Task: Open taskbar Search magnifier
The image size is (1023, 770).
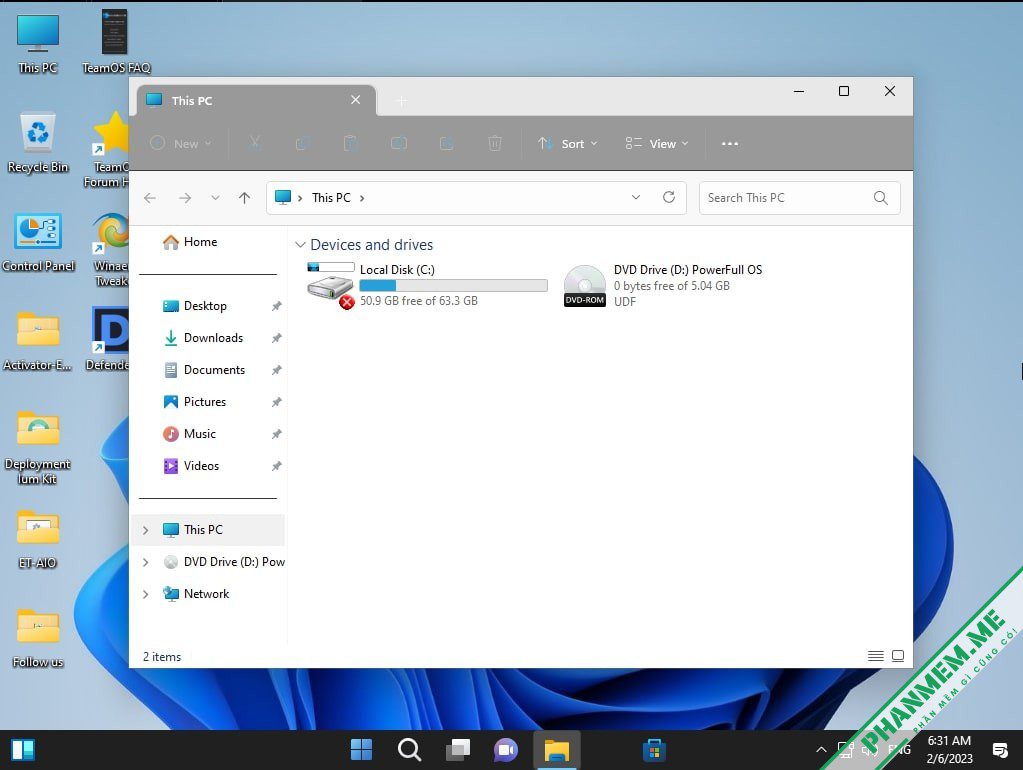Action: coord(410,750)
